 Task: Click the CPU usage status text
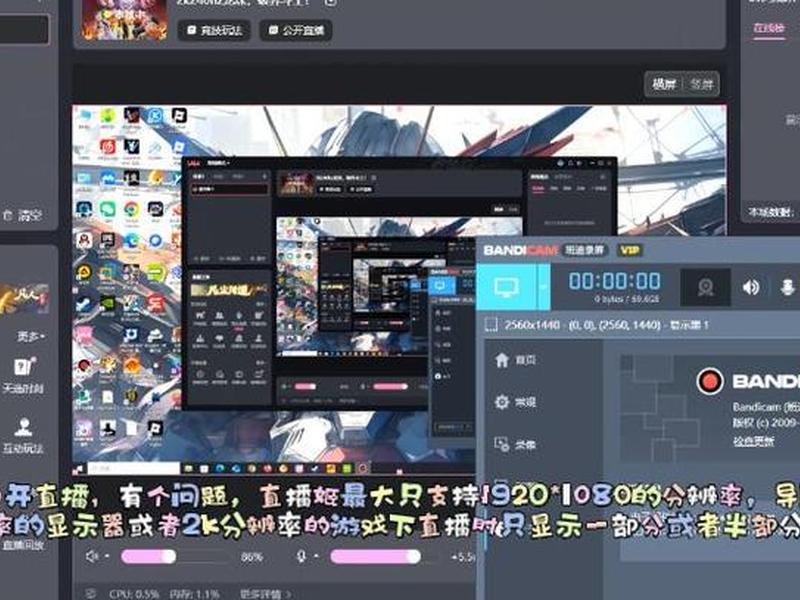pos(134,594)
